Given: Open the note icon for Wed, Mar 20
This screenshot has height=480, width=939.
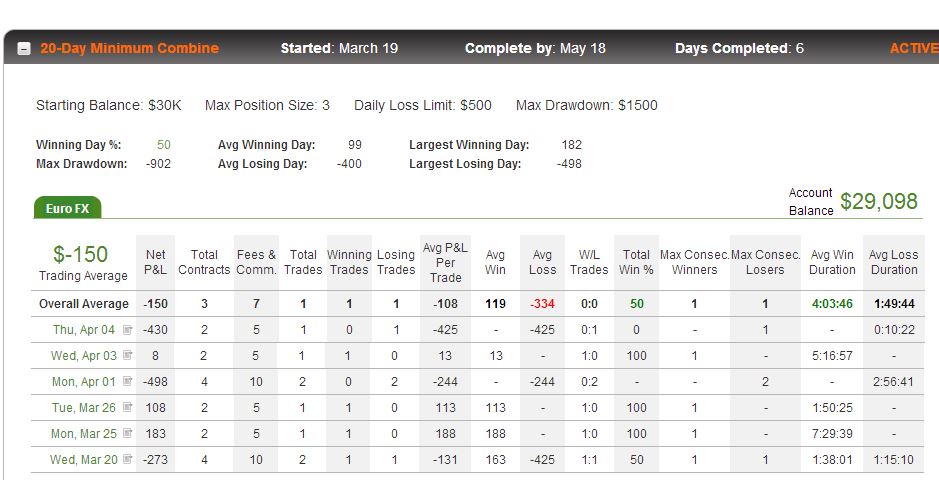Looking at the screenshot, I should 127,460.
